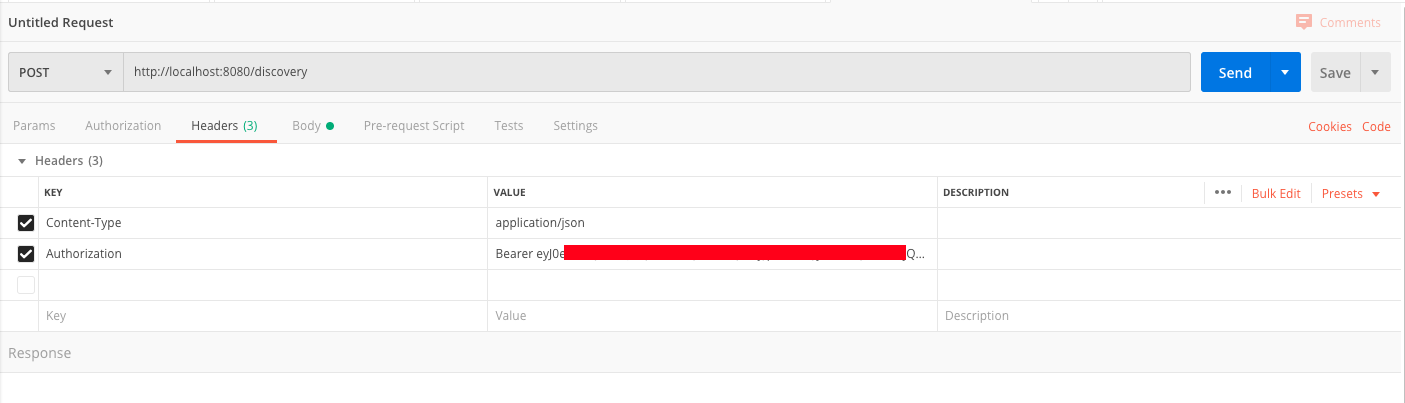Expand the Send button dropdown arrow
The width and height of the screenshot is (1405, 403).
coord(1285,72)
